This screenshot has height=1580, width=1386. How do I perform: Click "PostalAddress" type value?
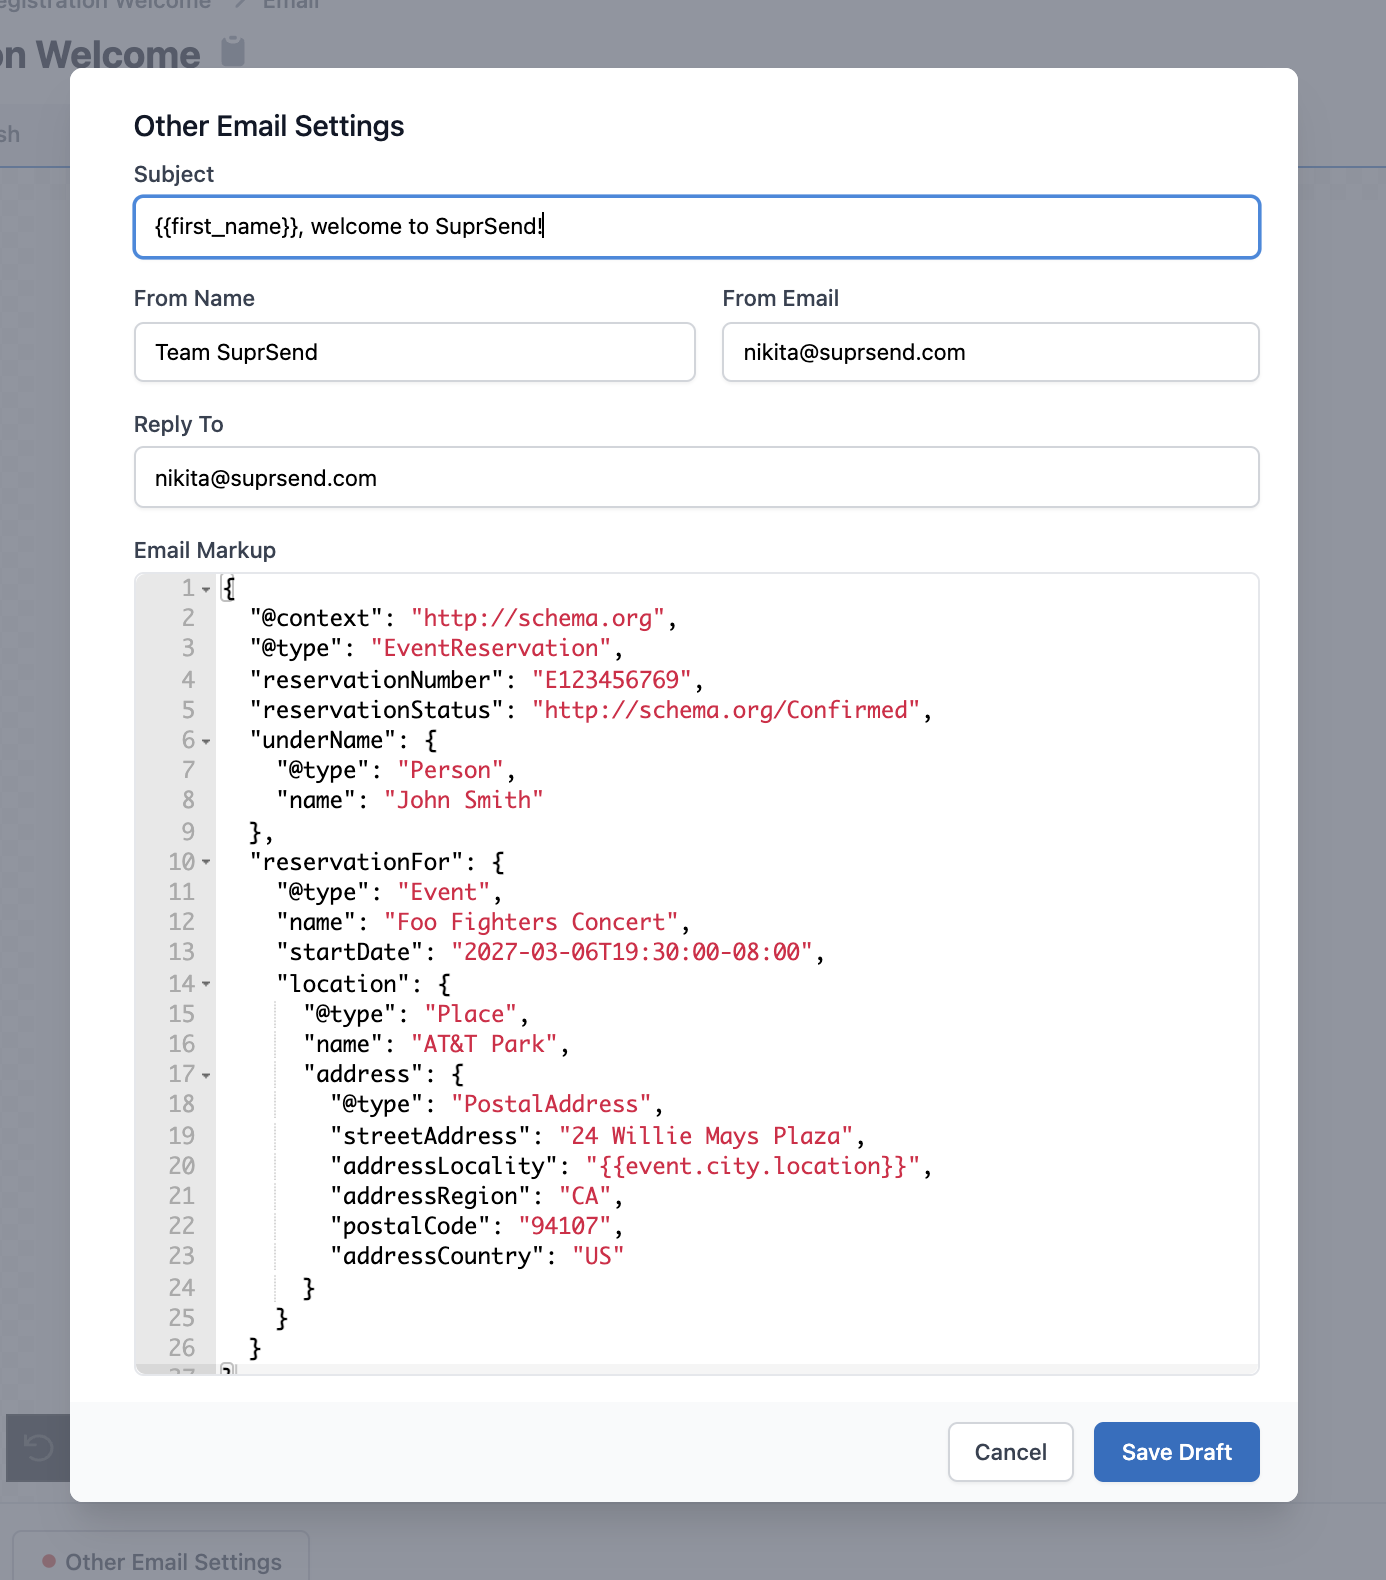[551, 1104]
